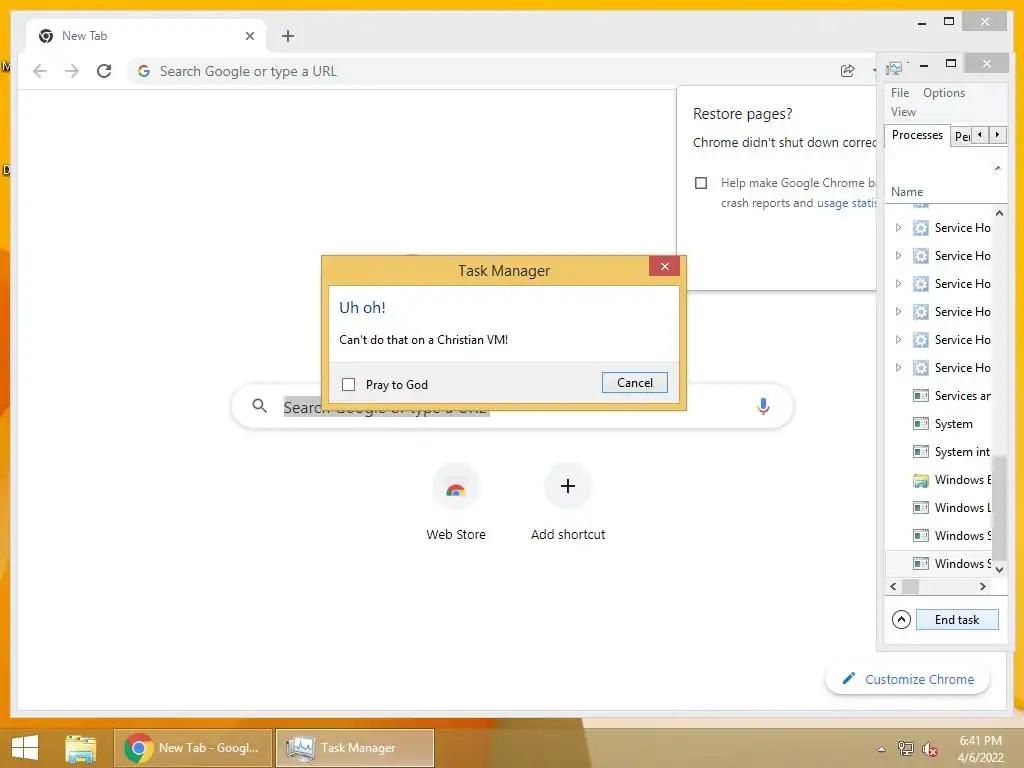Image resolution: width=1024 pixels, height=768 pixels.
Task: Expand the fifth Service Host row
Action: (898, 340)
